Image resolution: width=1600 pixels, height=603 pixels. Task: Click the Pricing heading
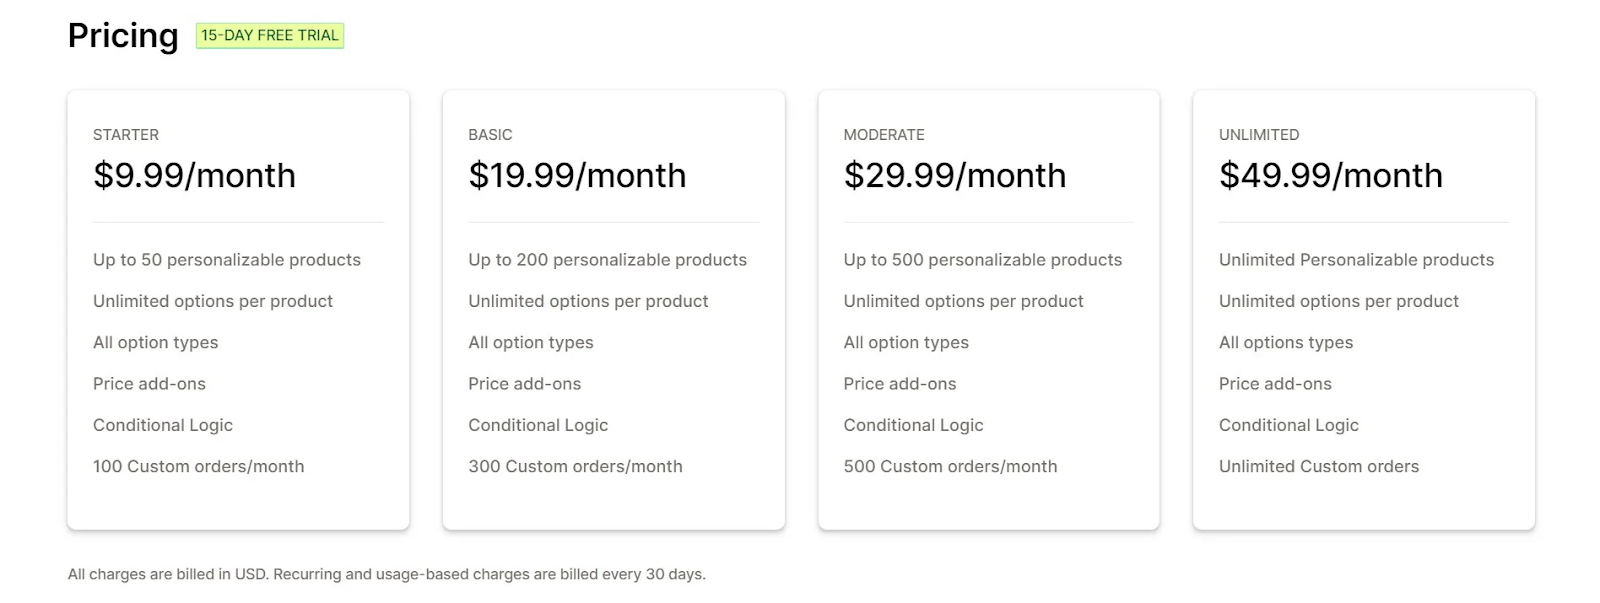tap(123, 36)
